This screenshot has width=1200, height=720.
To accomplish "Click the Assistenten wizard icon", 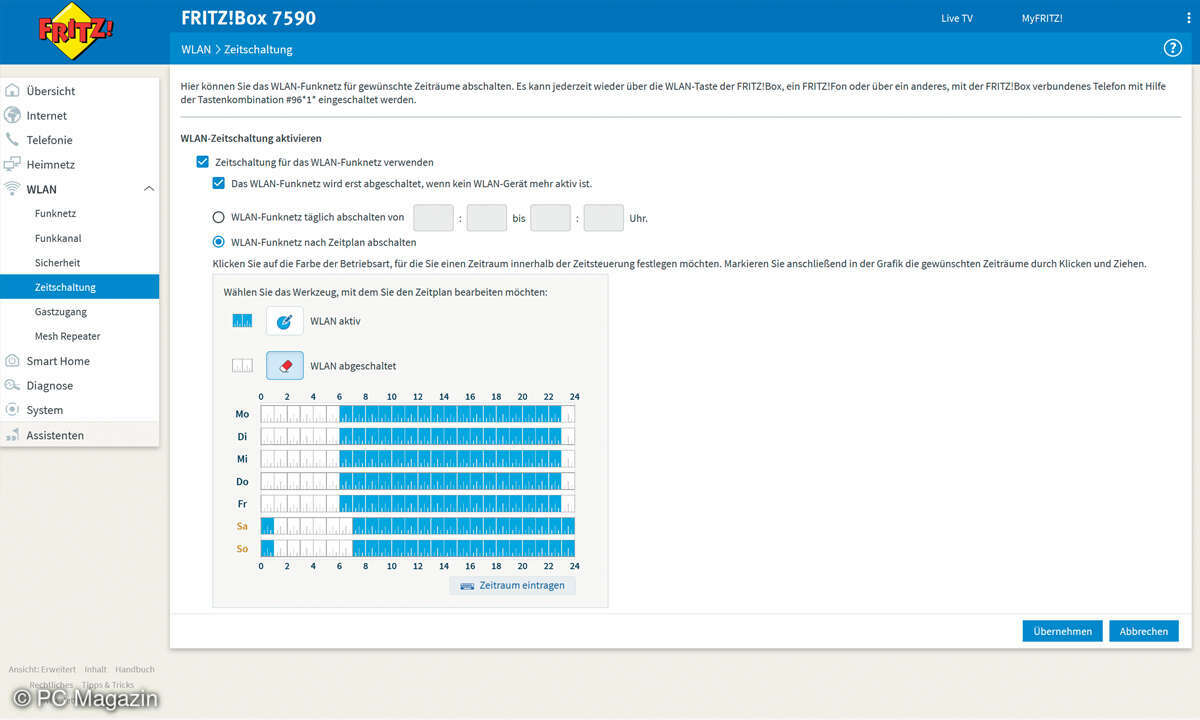I will (x=12, y=435).
